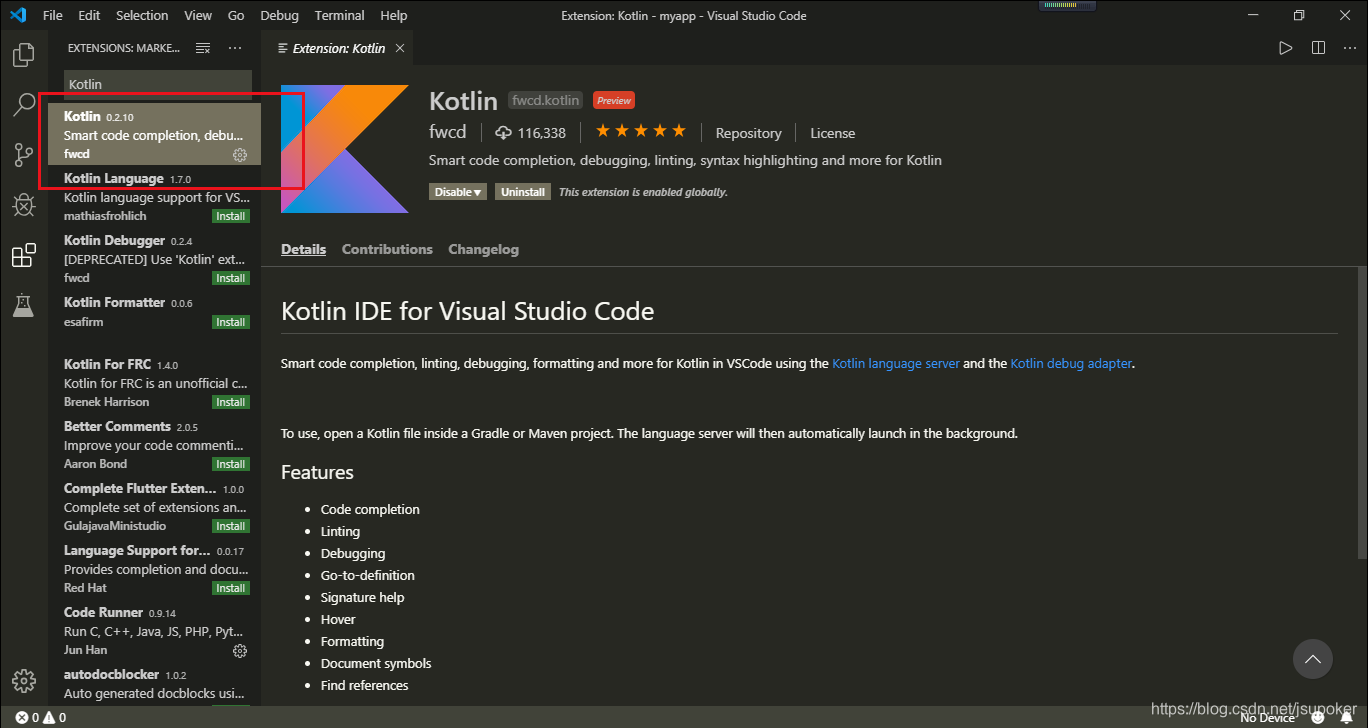This screenshot has height=728, width=1368.
Task: Open the Go menu
Action: tap(236, 15)
